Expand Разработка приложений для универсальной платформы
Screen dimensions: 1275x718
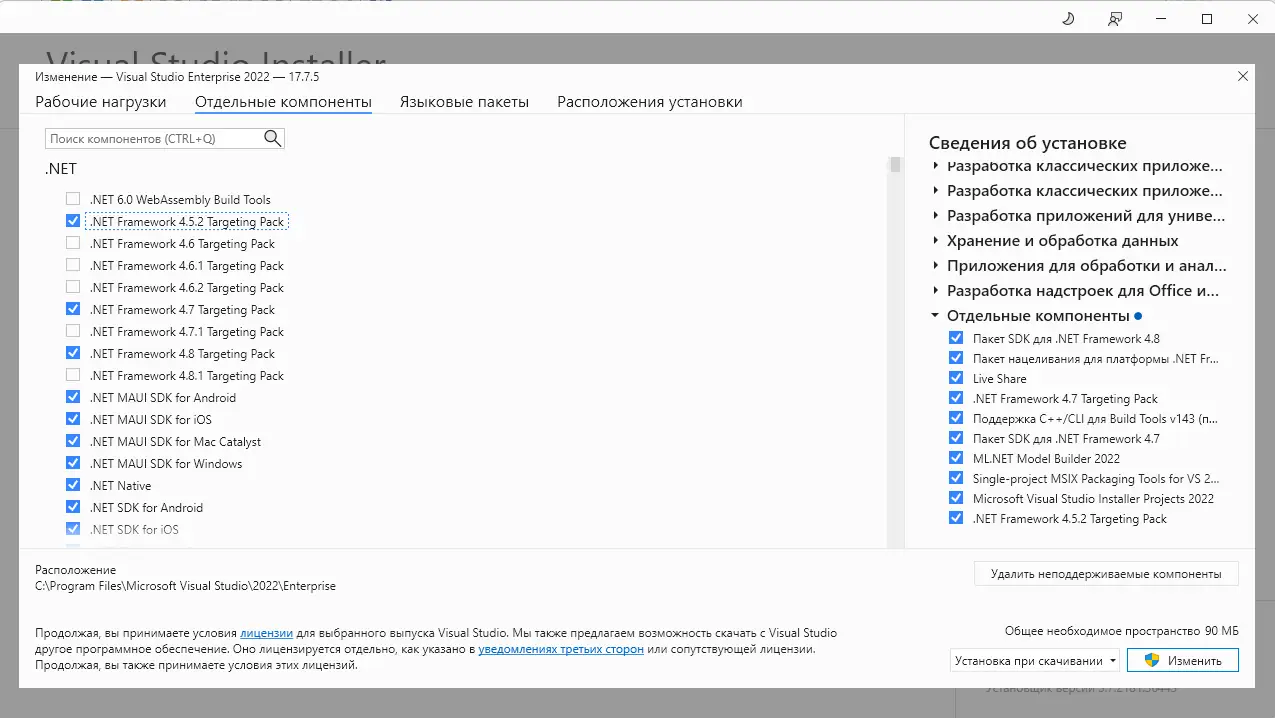(x=935, y=215)
